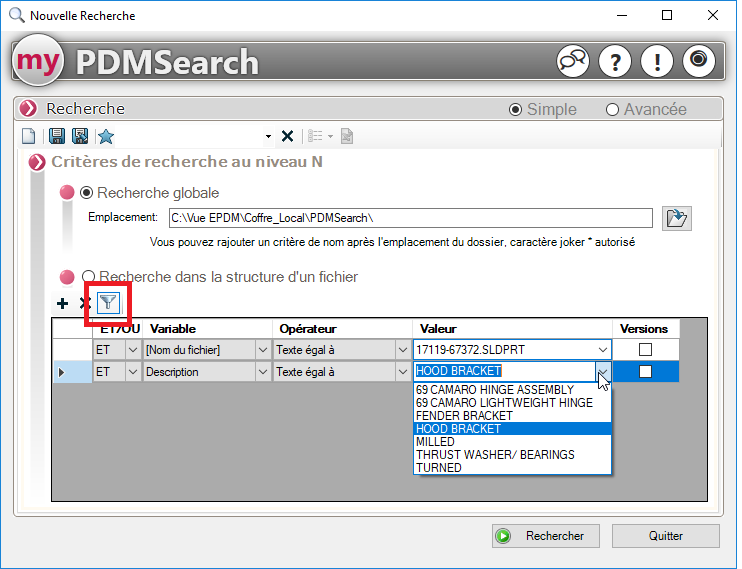Click the speech bubbles feedback icon
The width and height of the screenshot is (742, 569).
[573, 61]
